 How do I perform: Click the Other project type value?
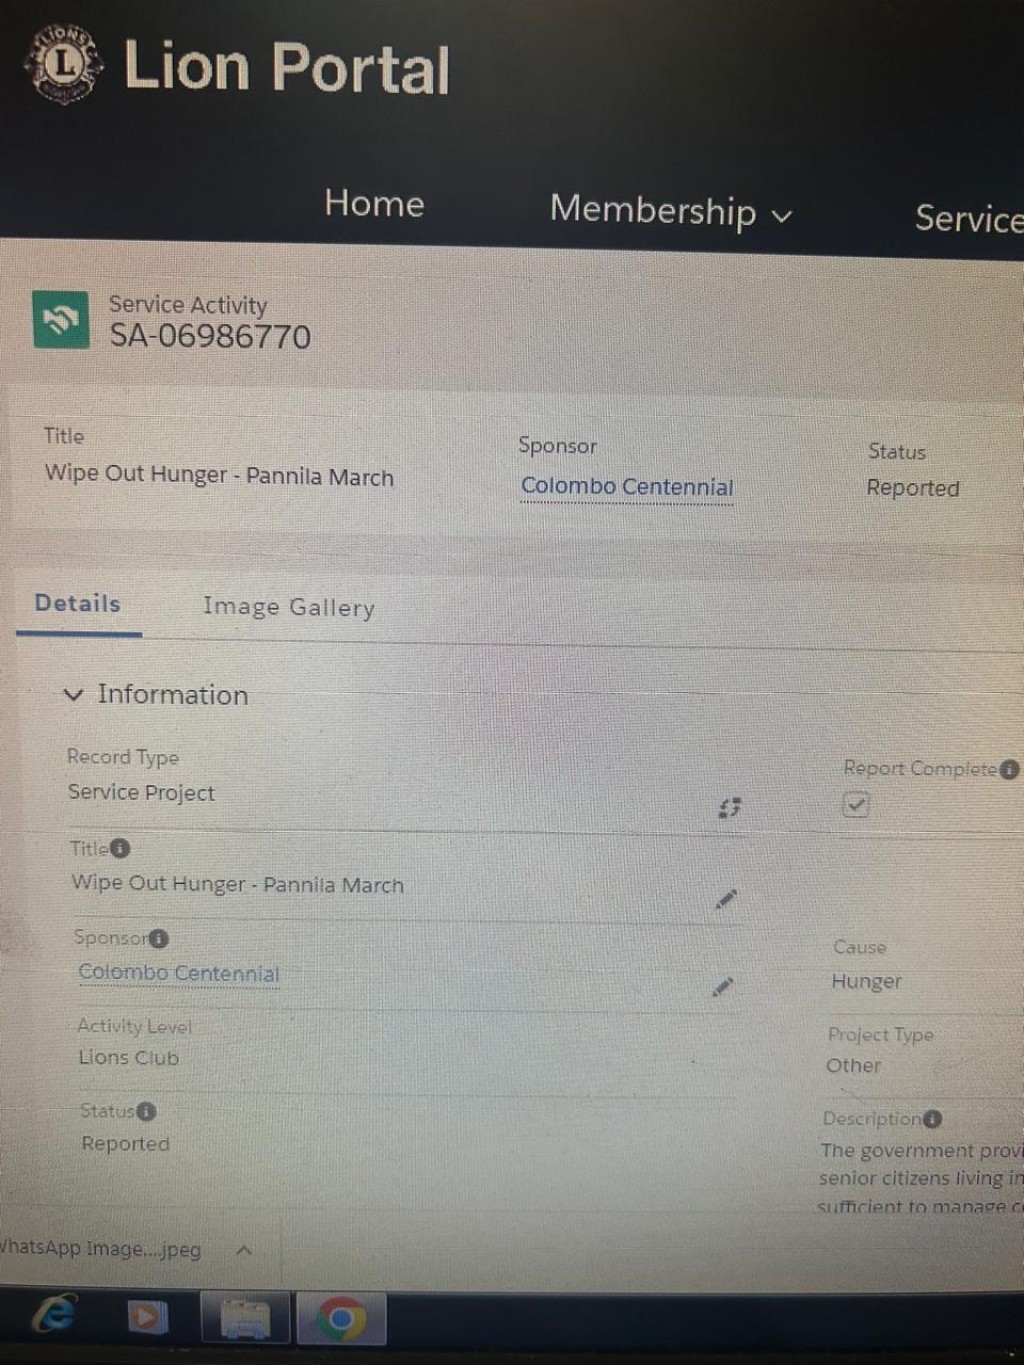(854, 1066)
